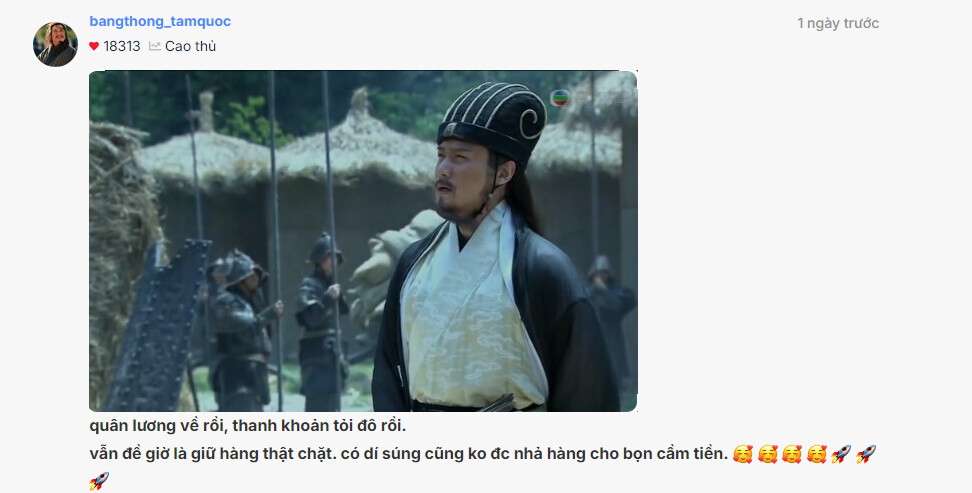Image resolution: width=972 pixels, height=493 pixels.
Task: Click the TVB logo watermark in image
Action: (560, 98)
